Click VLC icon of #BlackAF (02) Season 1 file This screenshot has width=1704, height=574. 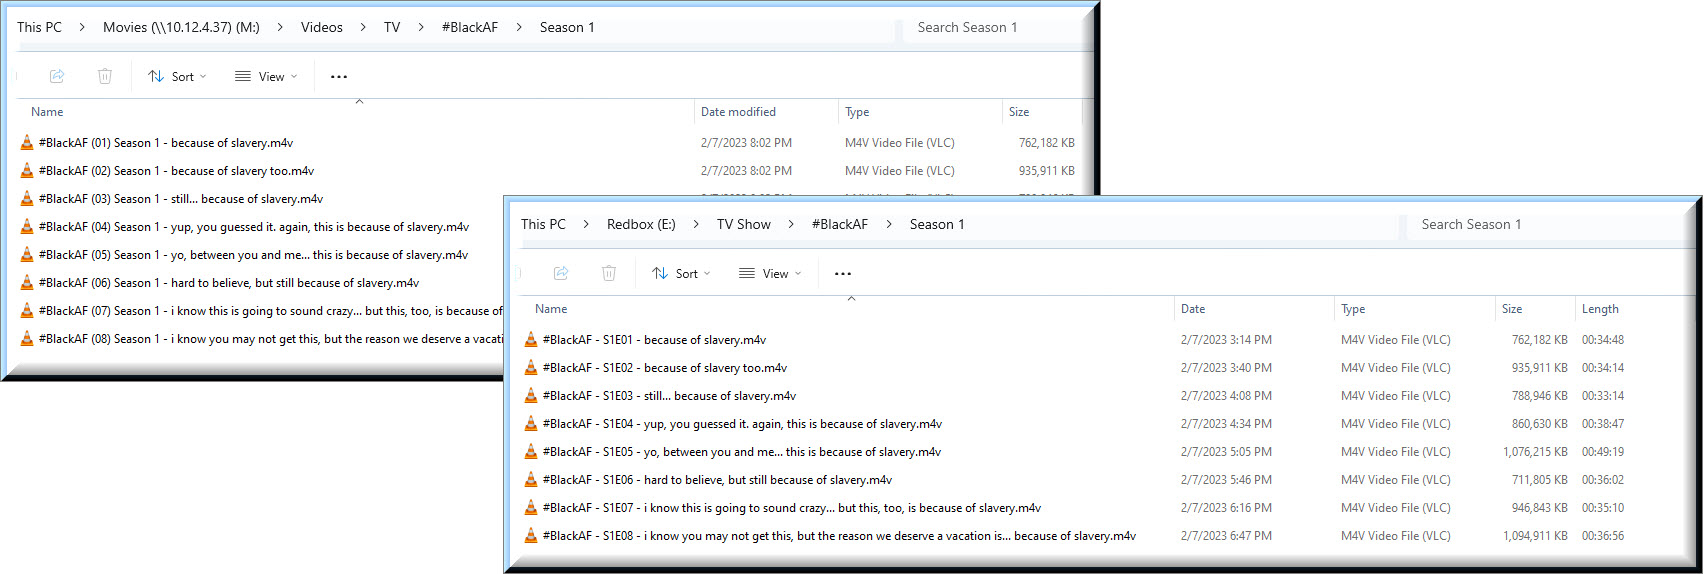[x=27, y=171]
